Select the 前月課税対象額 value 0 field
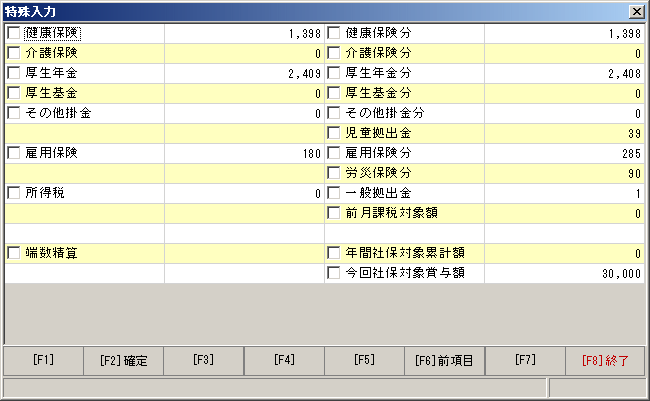Viewport: 650px width, 401px height. pos(565,213)
